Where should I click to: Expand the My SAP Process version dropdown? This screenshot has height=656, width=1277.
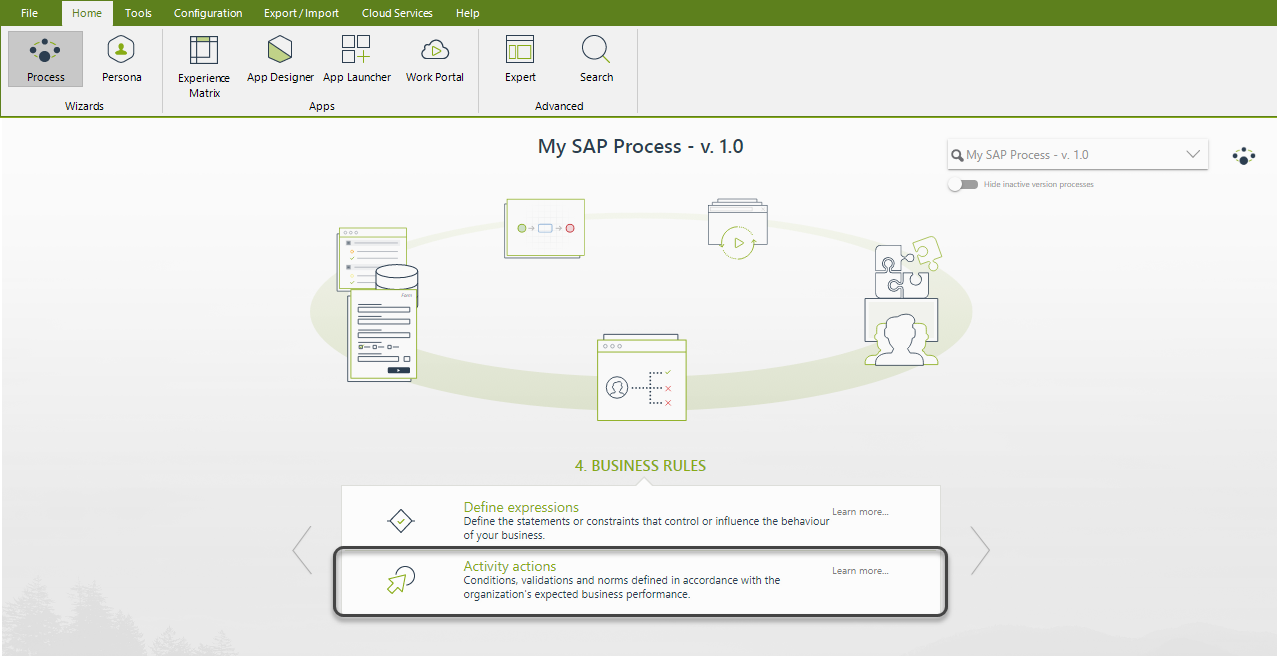pyautogui.click(x=1192, y=155)
